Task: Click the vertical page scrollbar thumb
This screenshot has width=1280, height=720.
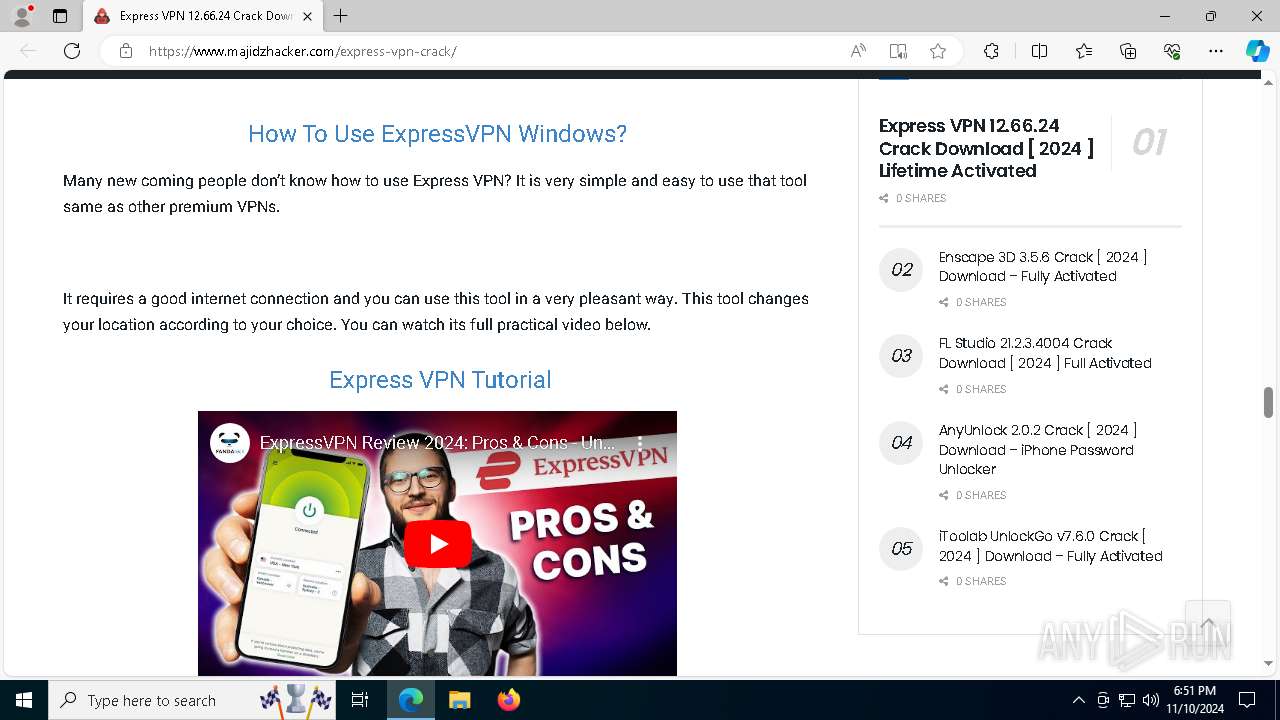Action: click(1268, 402)
